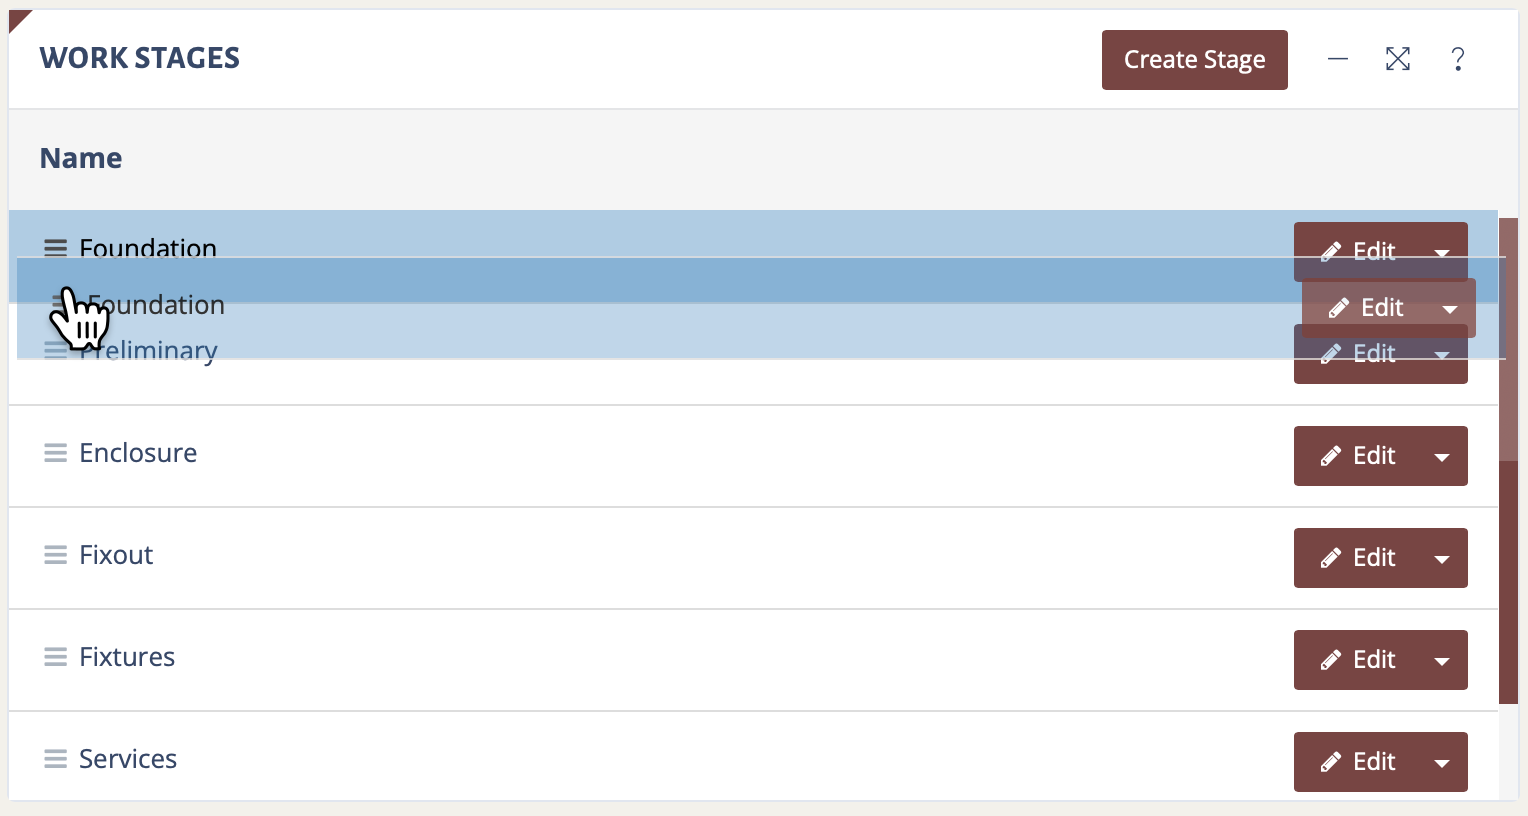Click the drag handle beside Fixout
This screenshot has width=1528, height=816.
(55, 556)
